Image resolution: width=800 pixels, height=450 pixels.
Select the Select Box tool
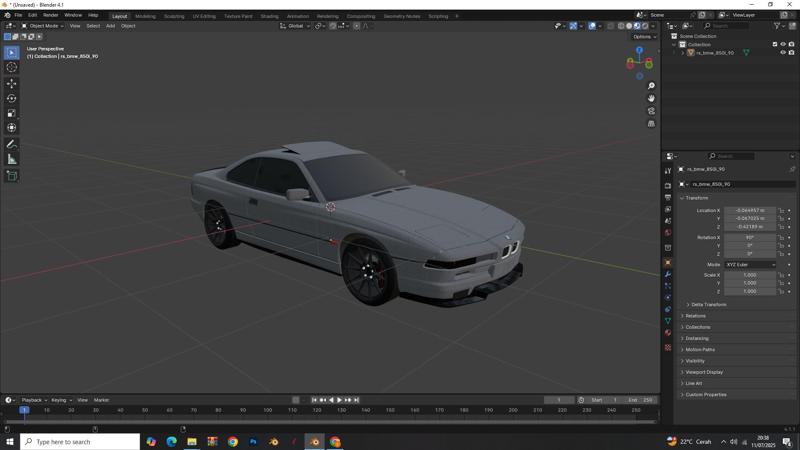[x=12, y=53]
